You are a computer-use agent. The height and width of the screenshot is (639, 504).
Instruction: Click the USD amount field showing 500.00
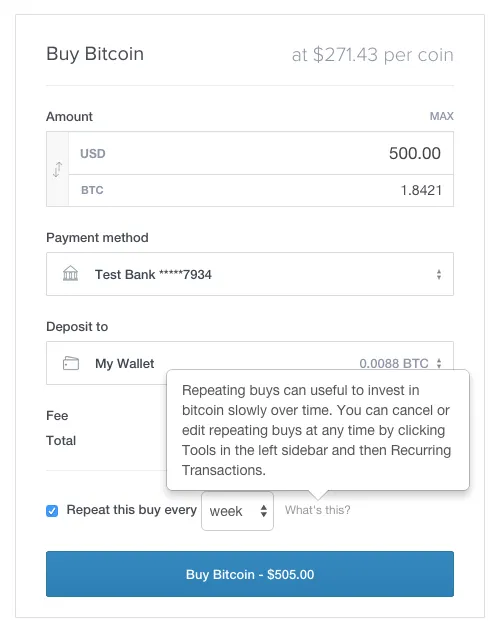coord(261,153)
